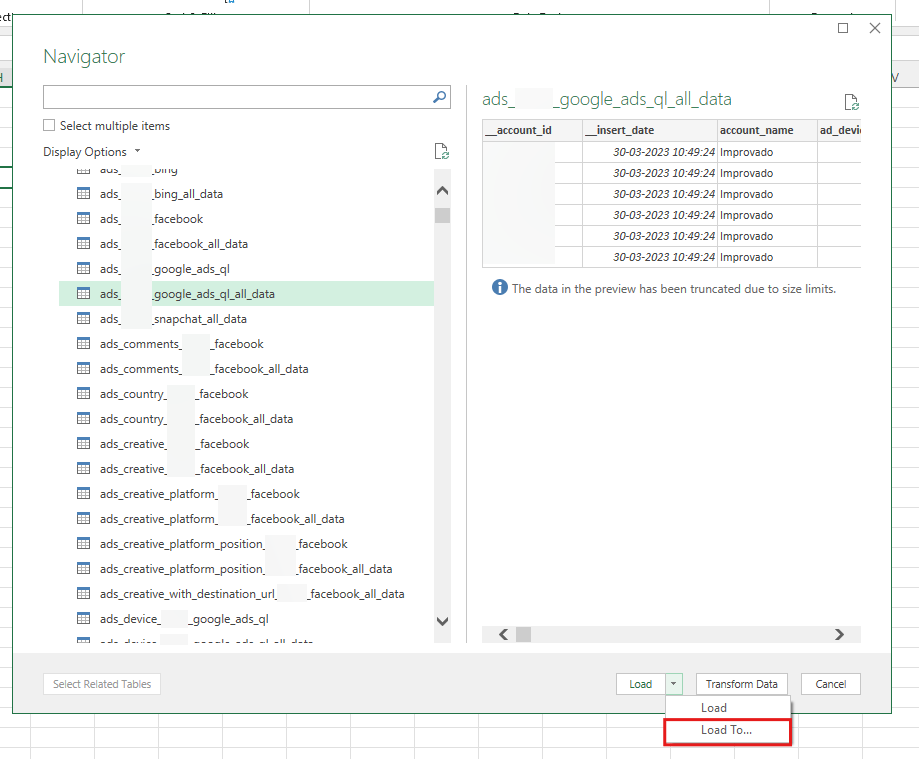The height and width of the screenshot is (759, 919).
Task: Click the info icon by truncated message
Action: 500,287
